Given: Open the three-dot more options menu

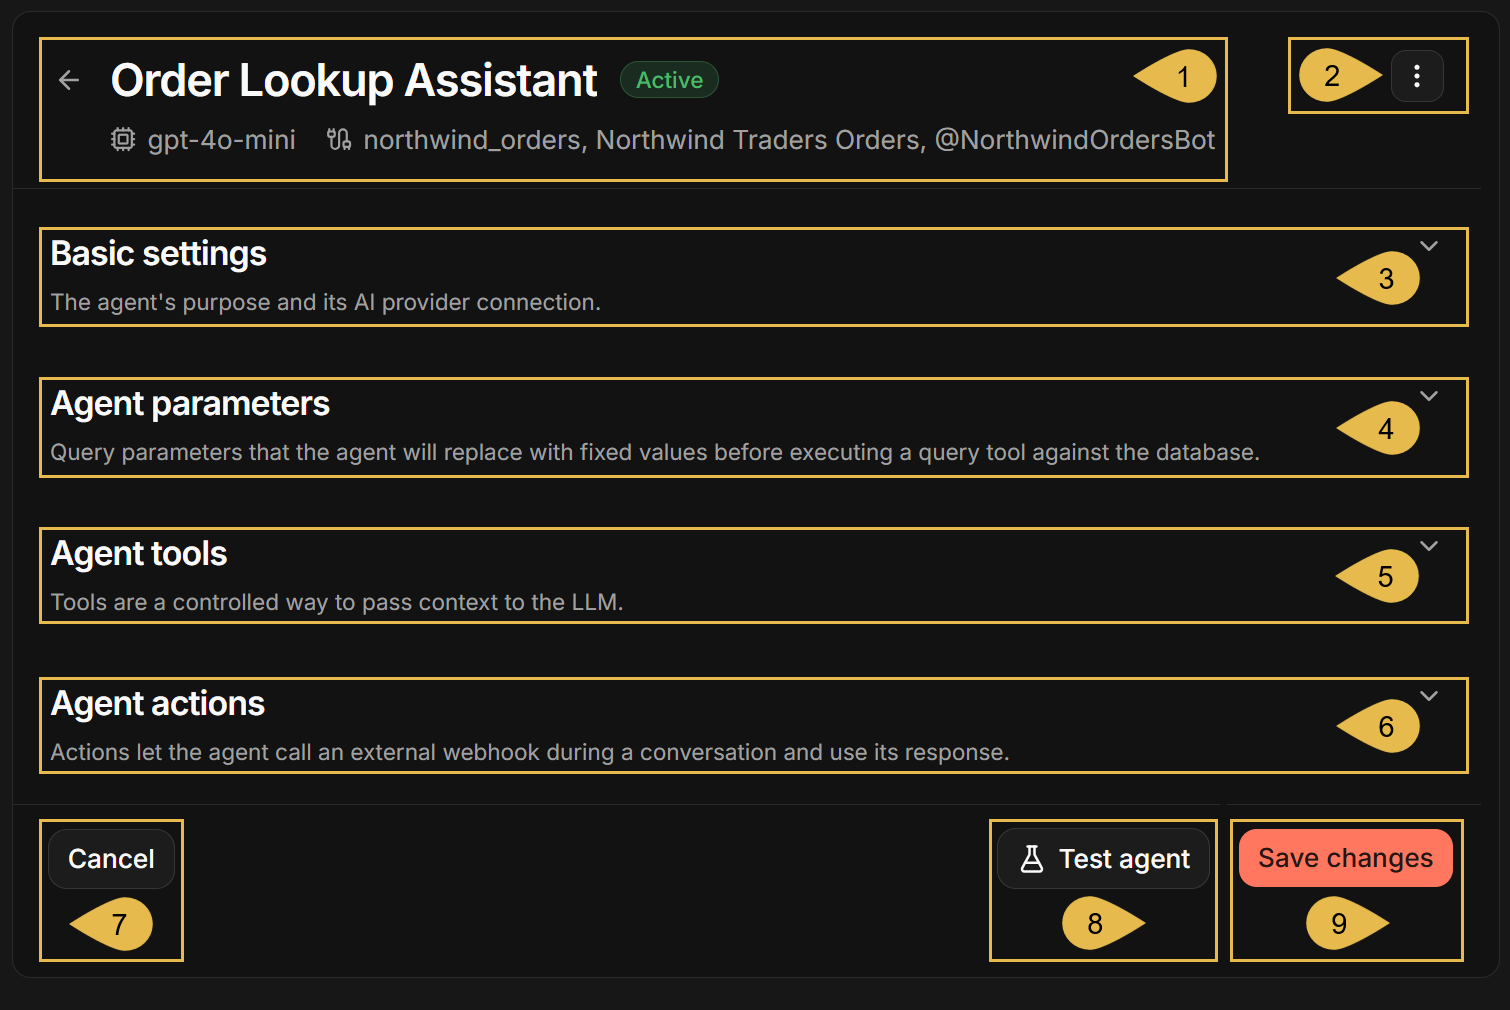Looking at the screenshot, I should [x=1417, y=76].
